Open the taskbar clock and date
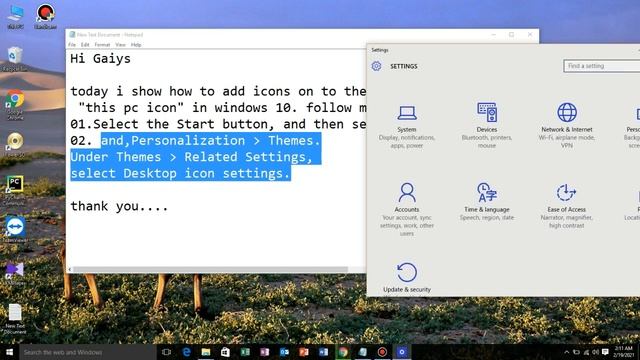 (624, 352)
